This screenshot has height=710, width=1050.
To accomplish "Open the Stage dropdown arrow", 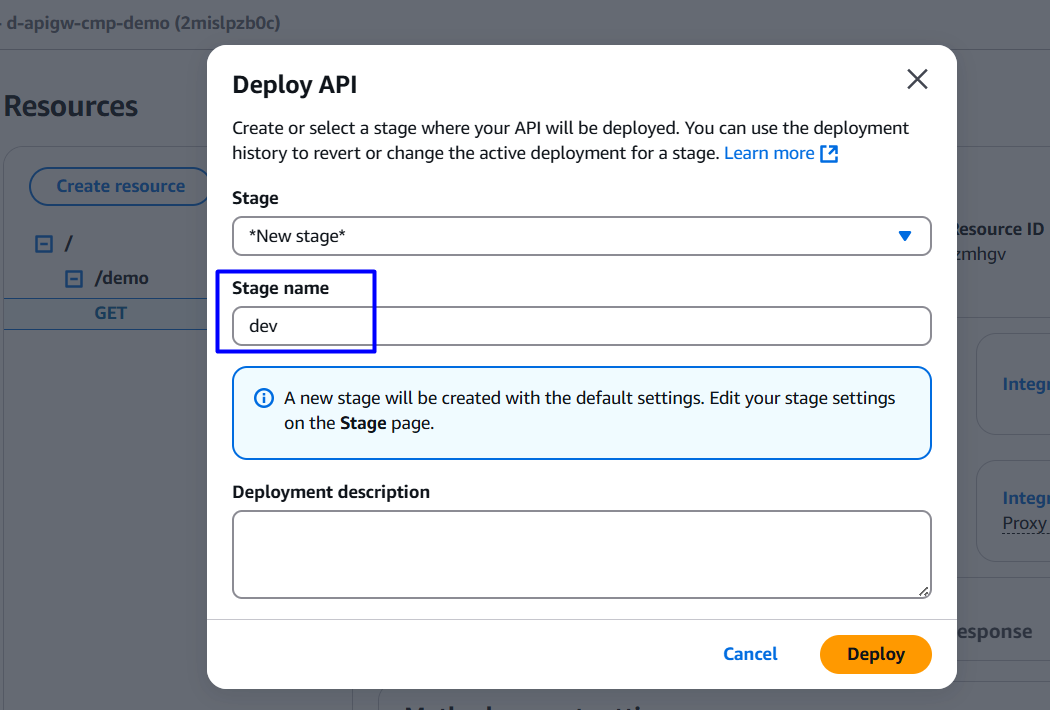I will point(904,236).
